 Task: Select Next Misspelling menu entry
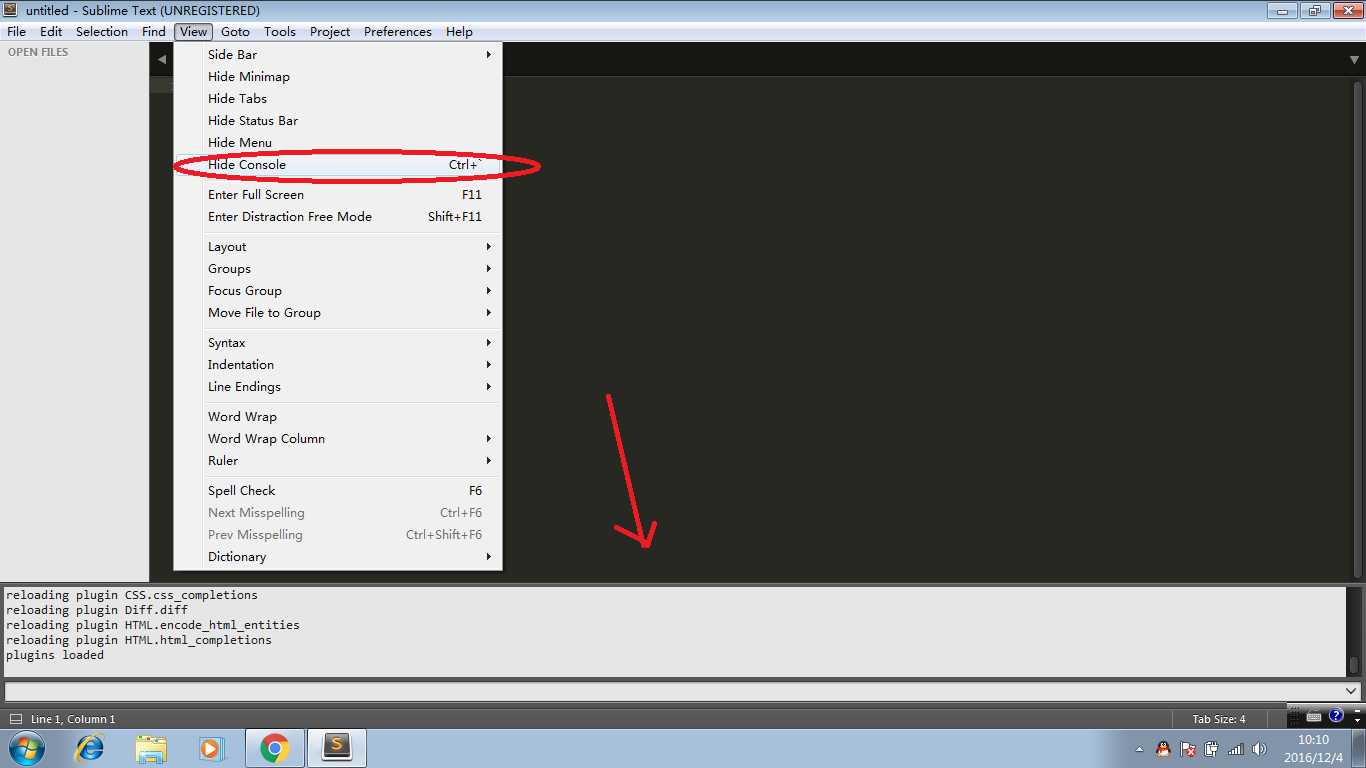click(x=338, y=512)
